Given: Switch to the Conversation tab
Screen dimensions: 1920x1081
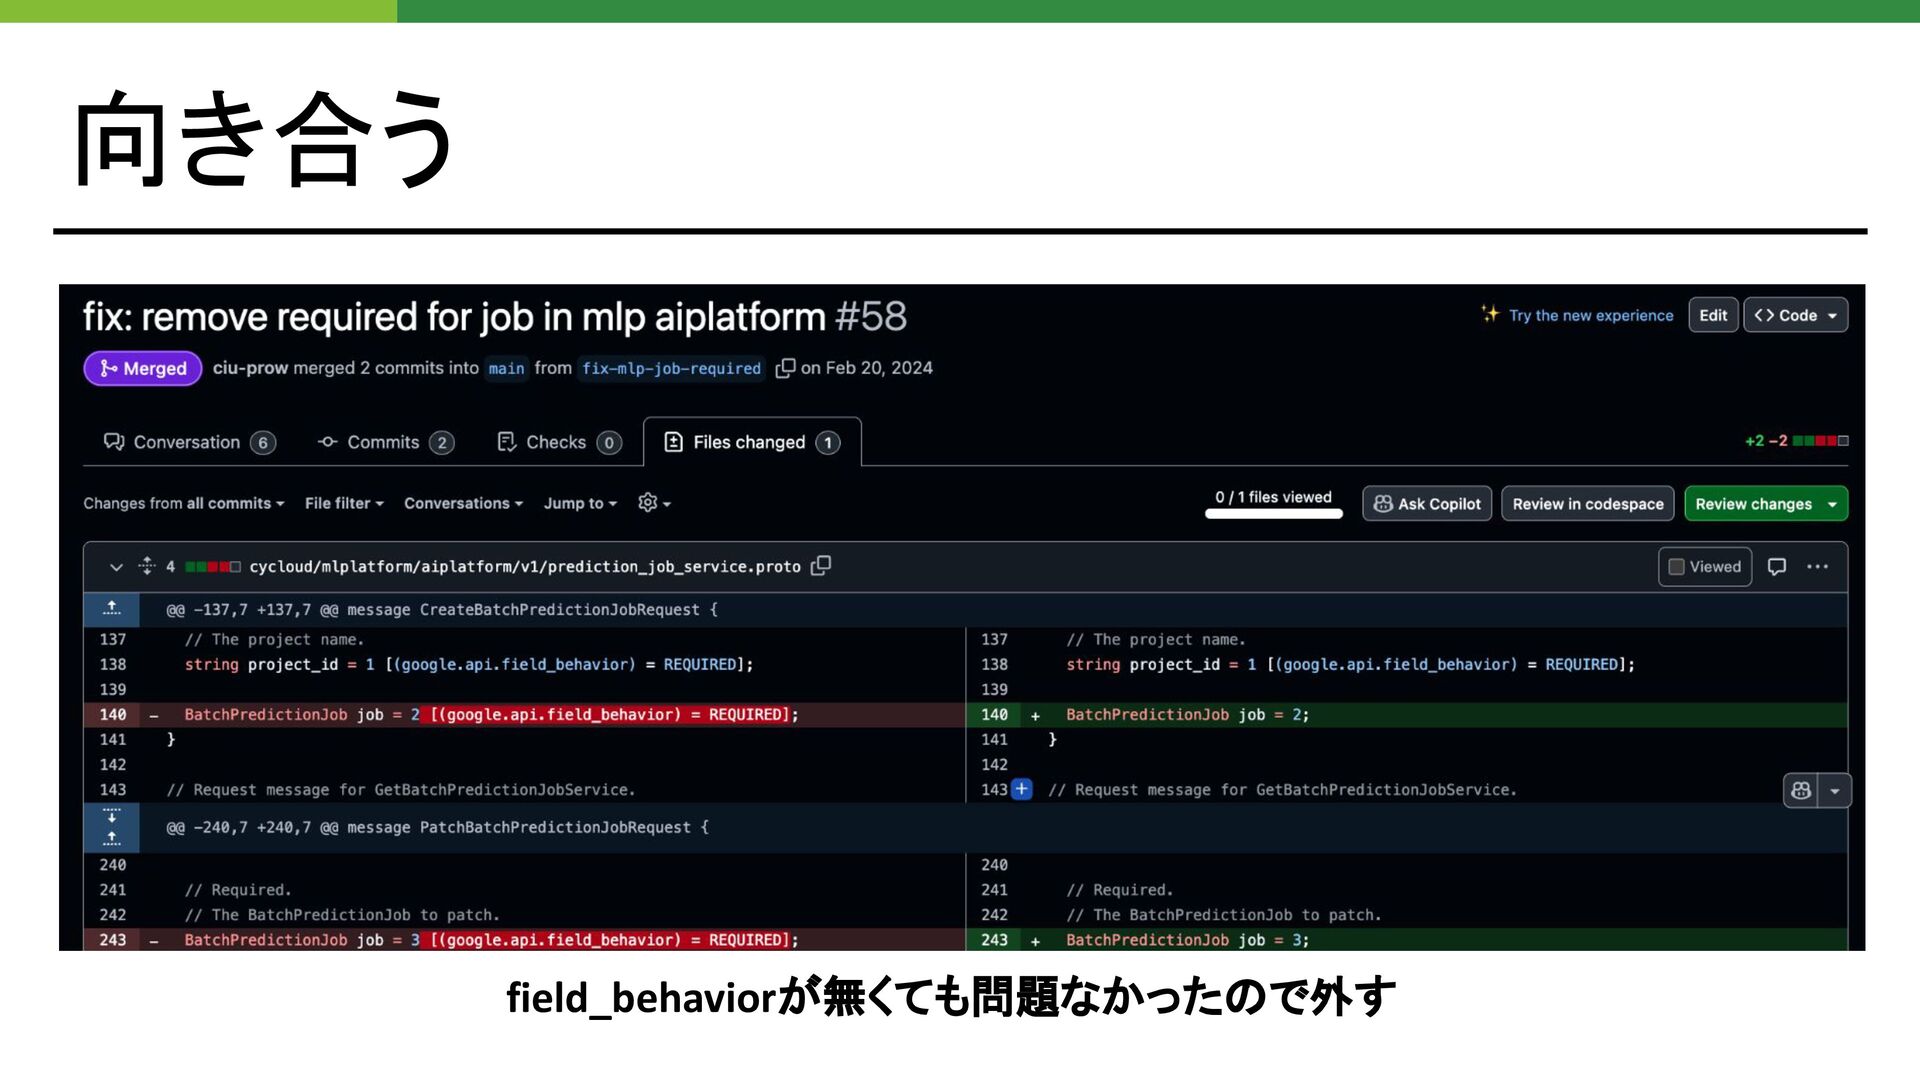Looking at the screenshot, I should click(x=188, y=442).
